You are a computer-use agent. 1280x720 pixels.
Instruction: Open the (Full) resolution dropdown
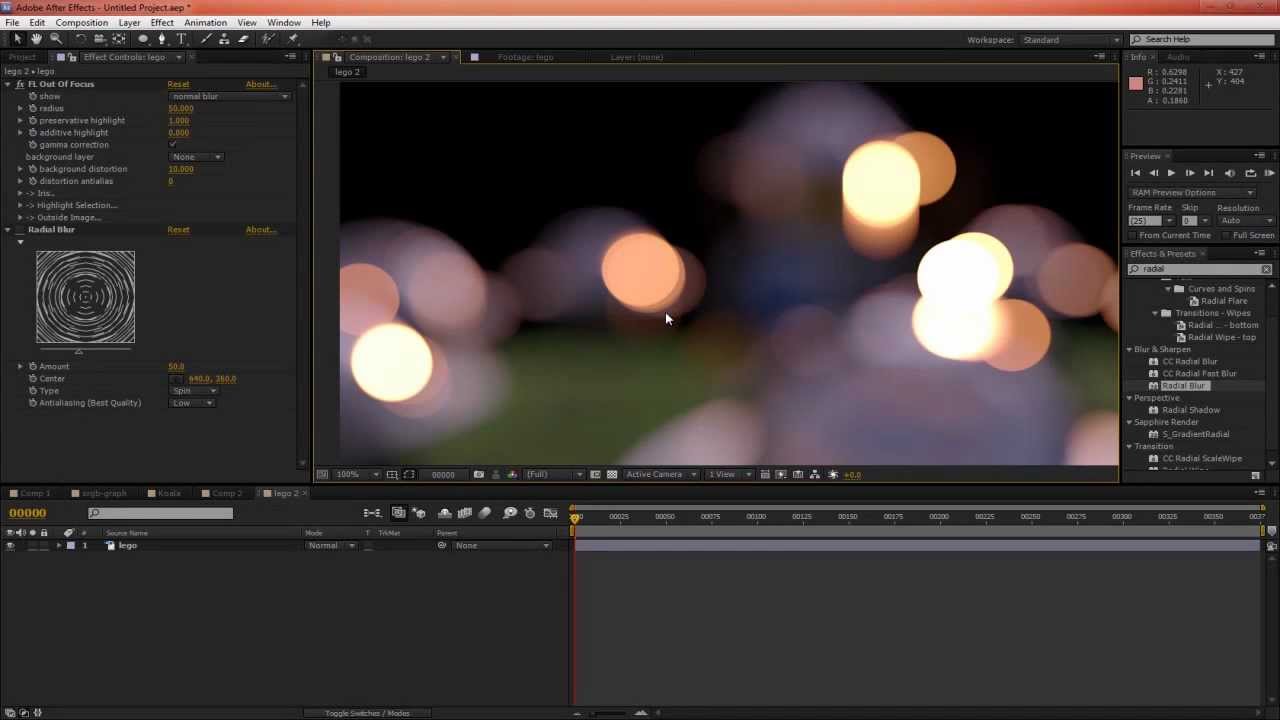tap(553, 474)
